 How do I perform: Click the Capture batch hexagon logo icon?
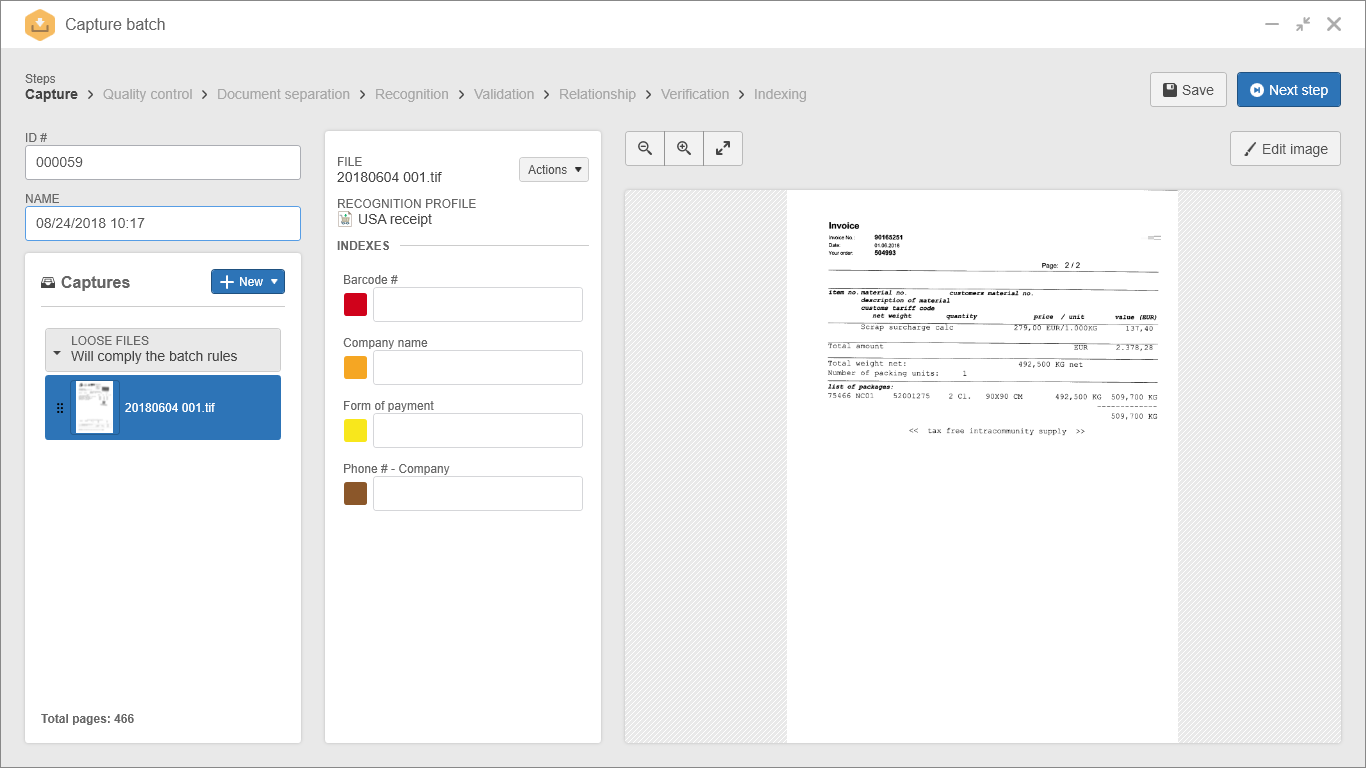[x=40, y=25]
